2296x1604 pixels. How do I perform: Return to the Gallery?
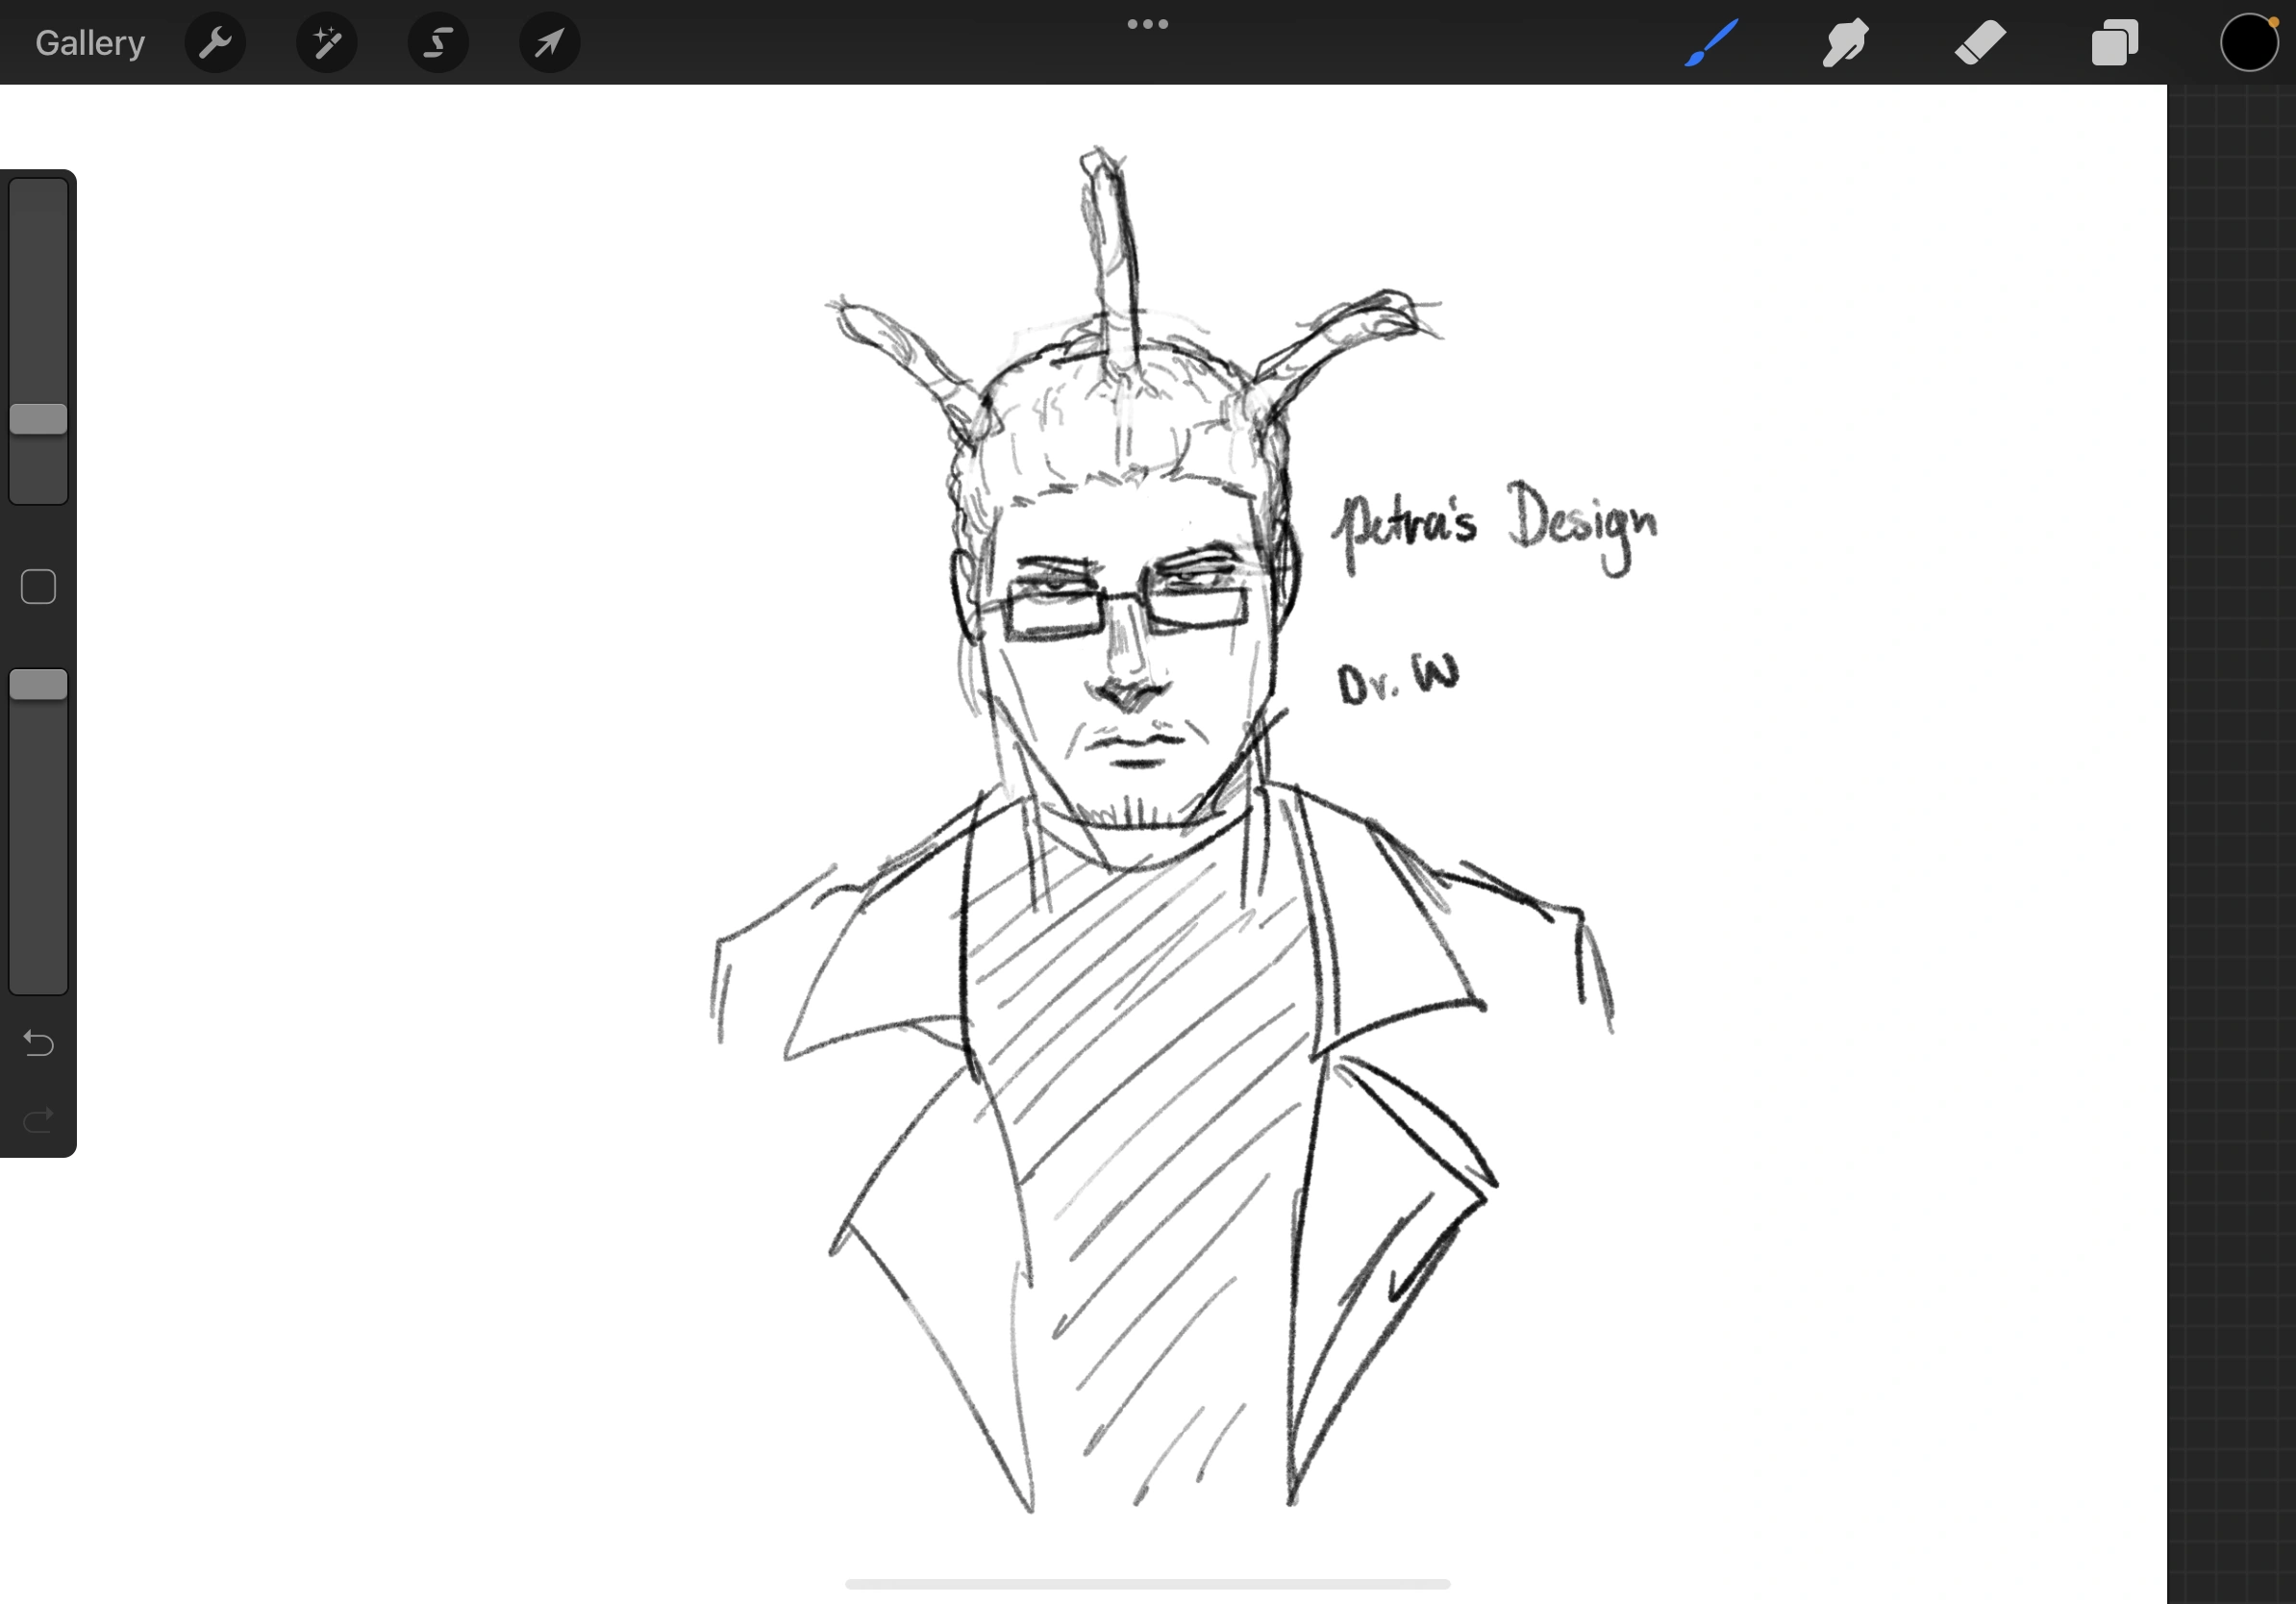[90, 43]
